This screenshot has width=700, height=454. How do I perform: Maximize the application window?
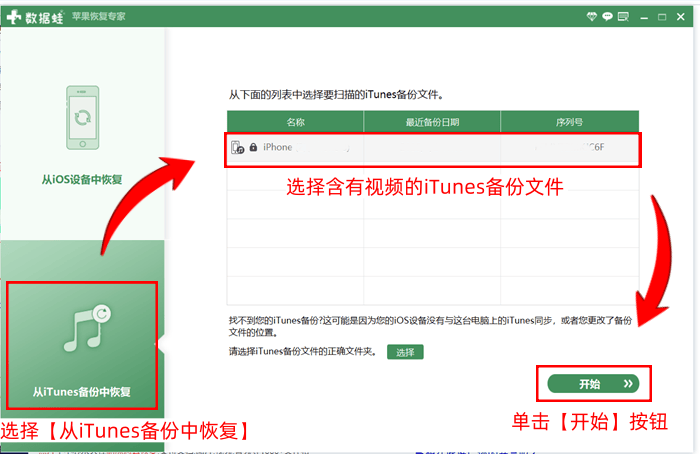tap(662, 17)
